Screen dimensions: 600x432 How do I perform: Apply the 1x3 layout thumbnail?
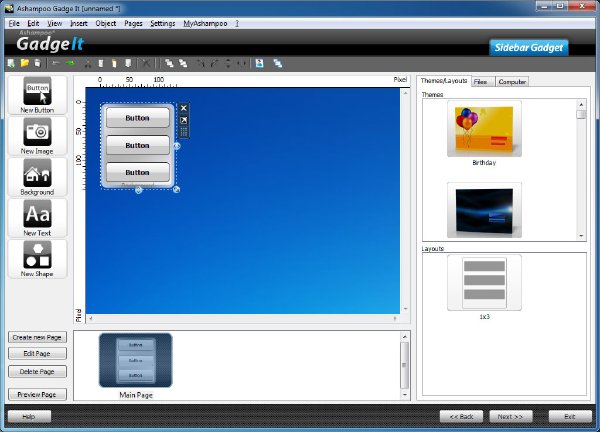(484, 283)
